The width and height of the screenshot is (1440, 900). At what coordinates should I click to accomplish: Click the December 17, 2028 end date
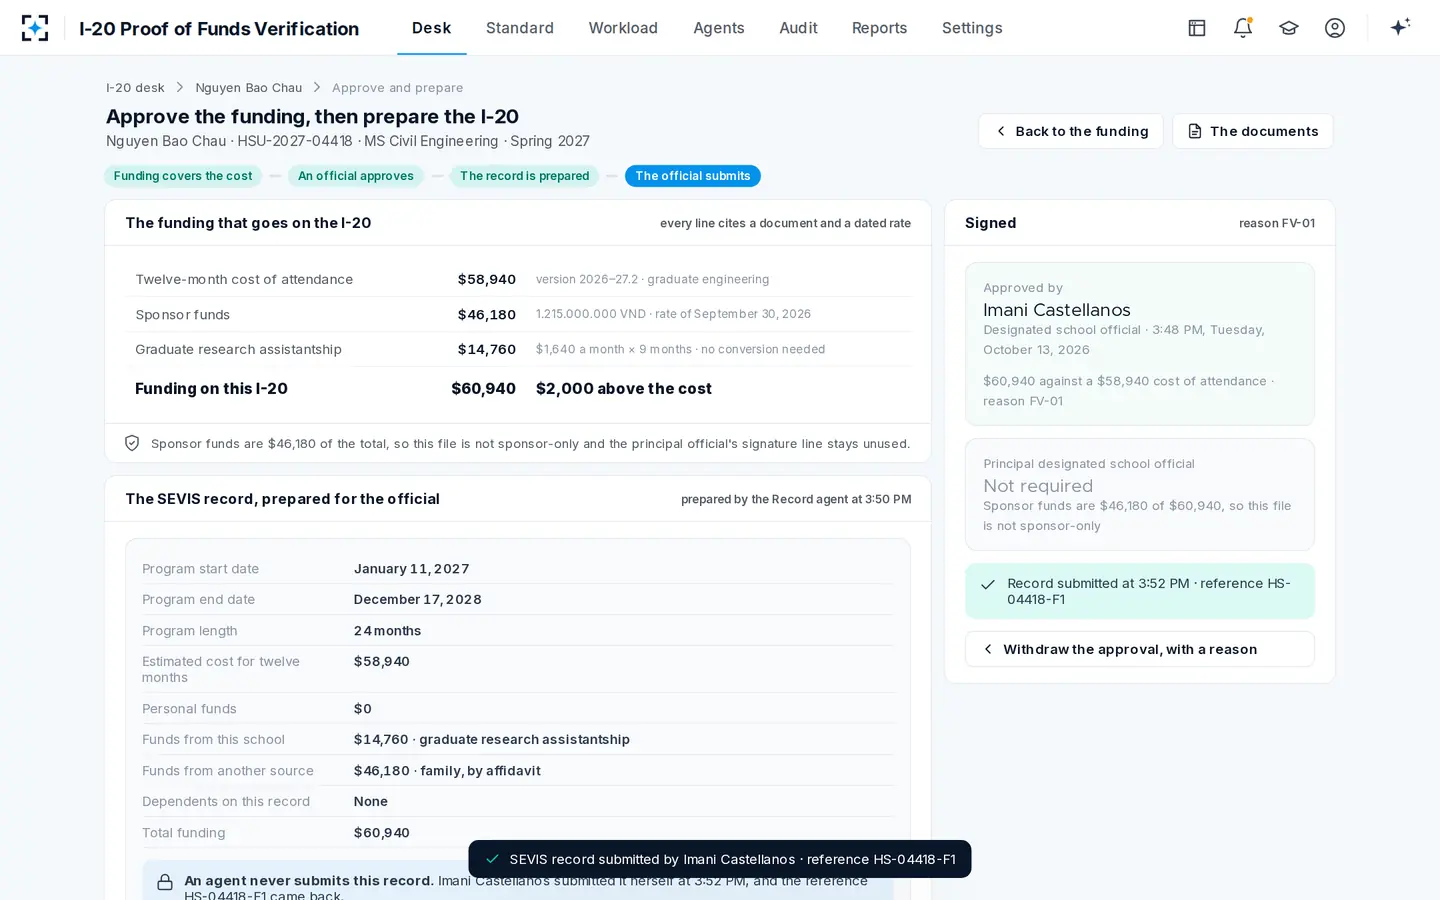(417, 600)
